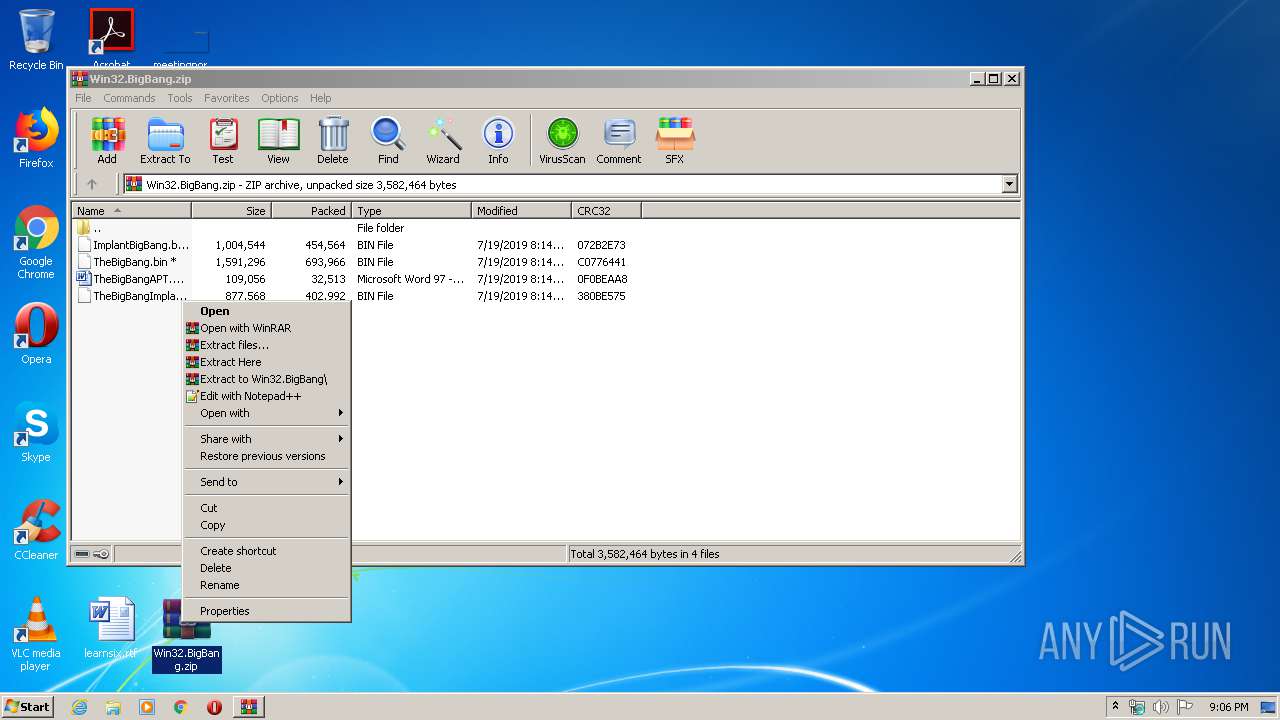Expand the Share with submenu

click(267, 439)
